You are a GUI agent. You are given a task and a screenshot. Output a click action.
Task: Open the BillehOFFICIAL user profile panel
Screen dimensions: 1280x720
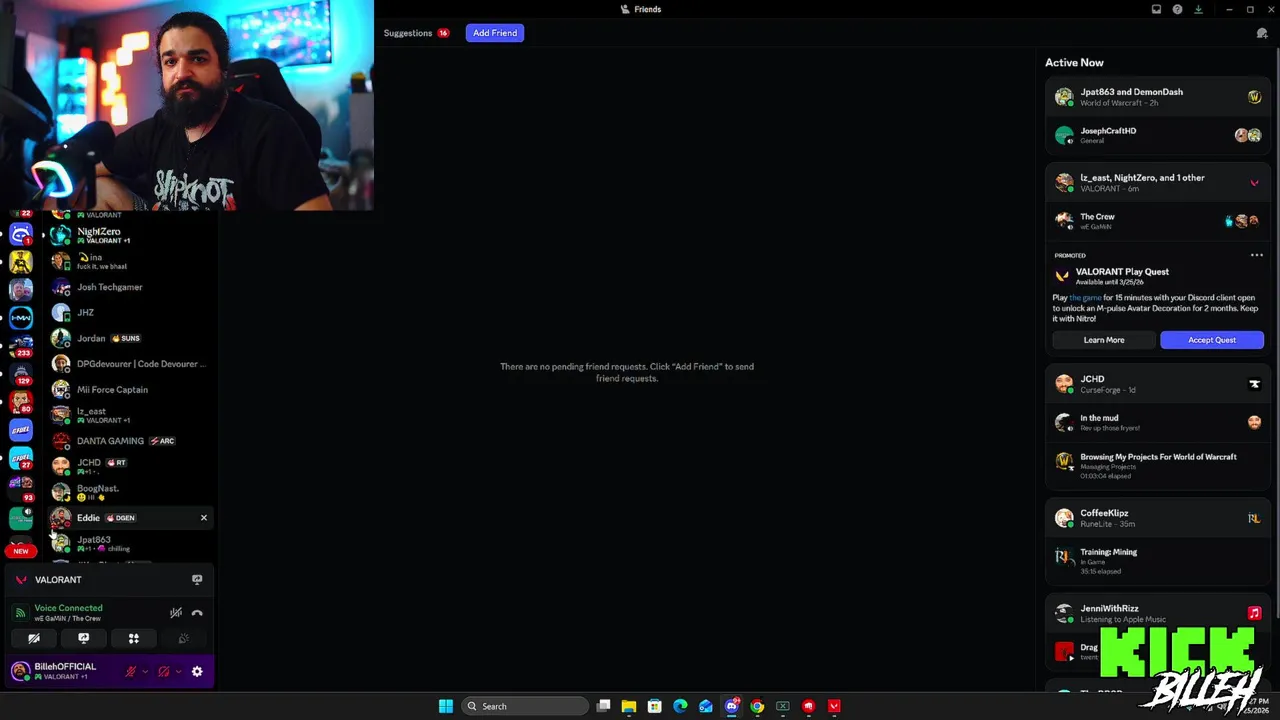(65, 671)
